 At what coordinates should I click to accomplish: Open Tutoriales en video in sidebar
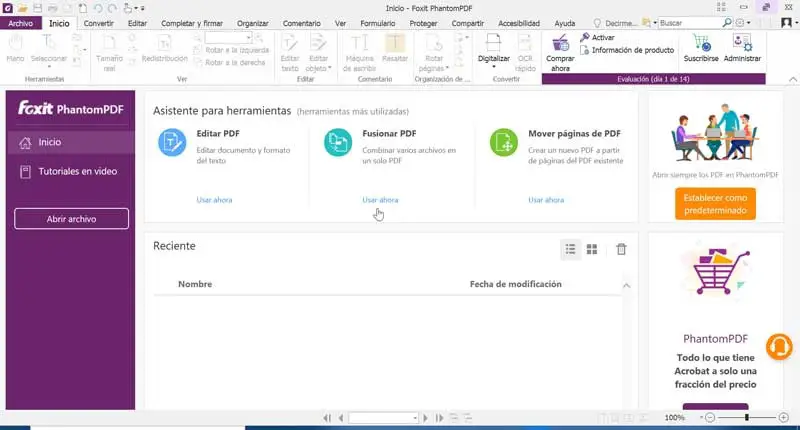click(70, 171)
